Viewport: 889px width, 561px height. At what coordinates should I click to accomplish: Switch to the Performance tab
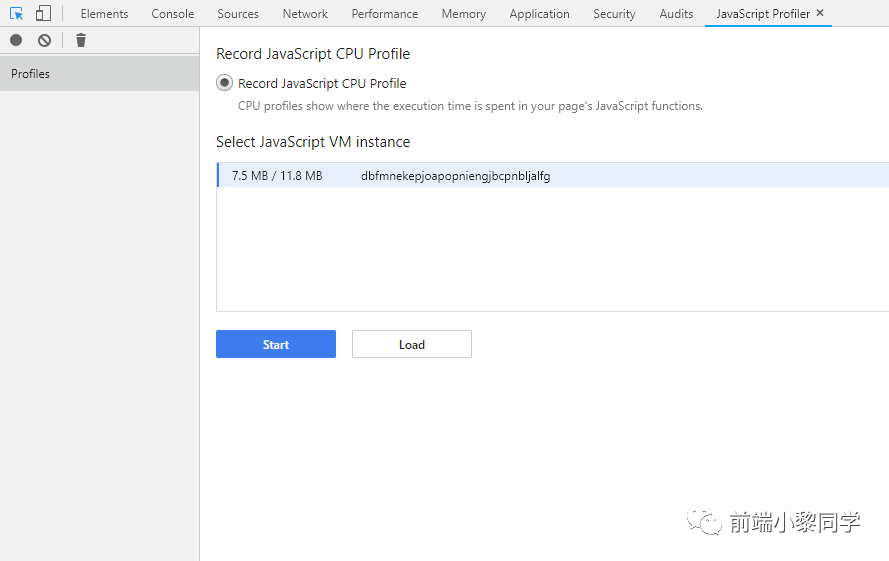[384, 14]
